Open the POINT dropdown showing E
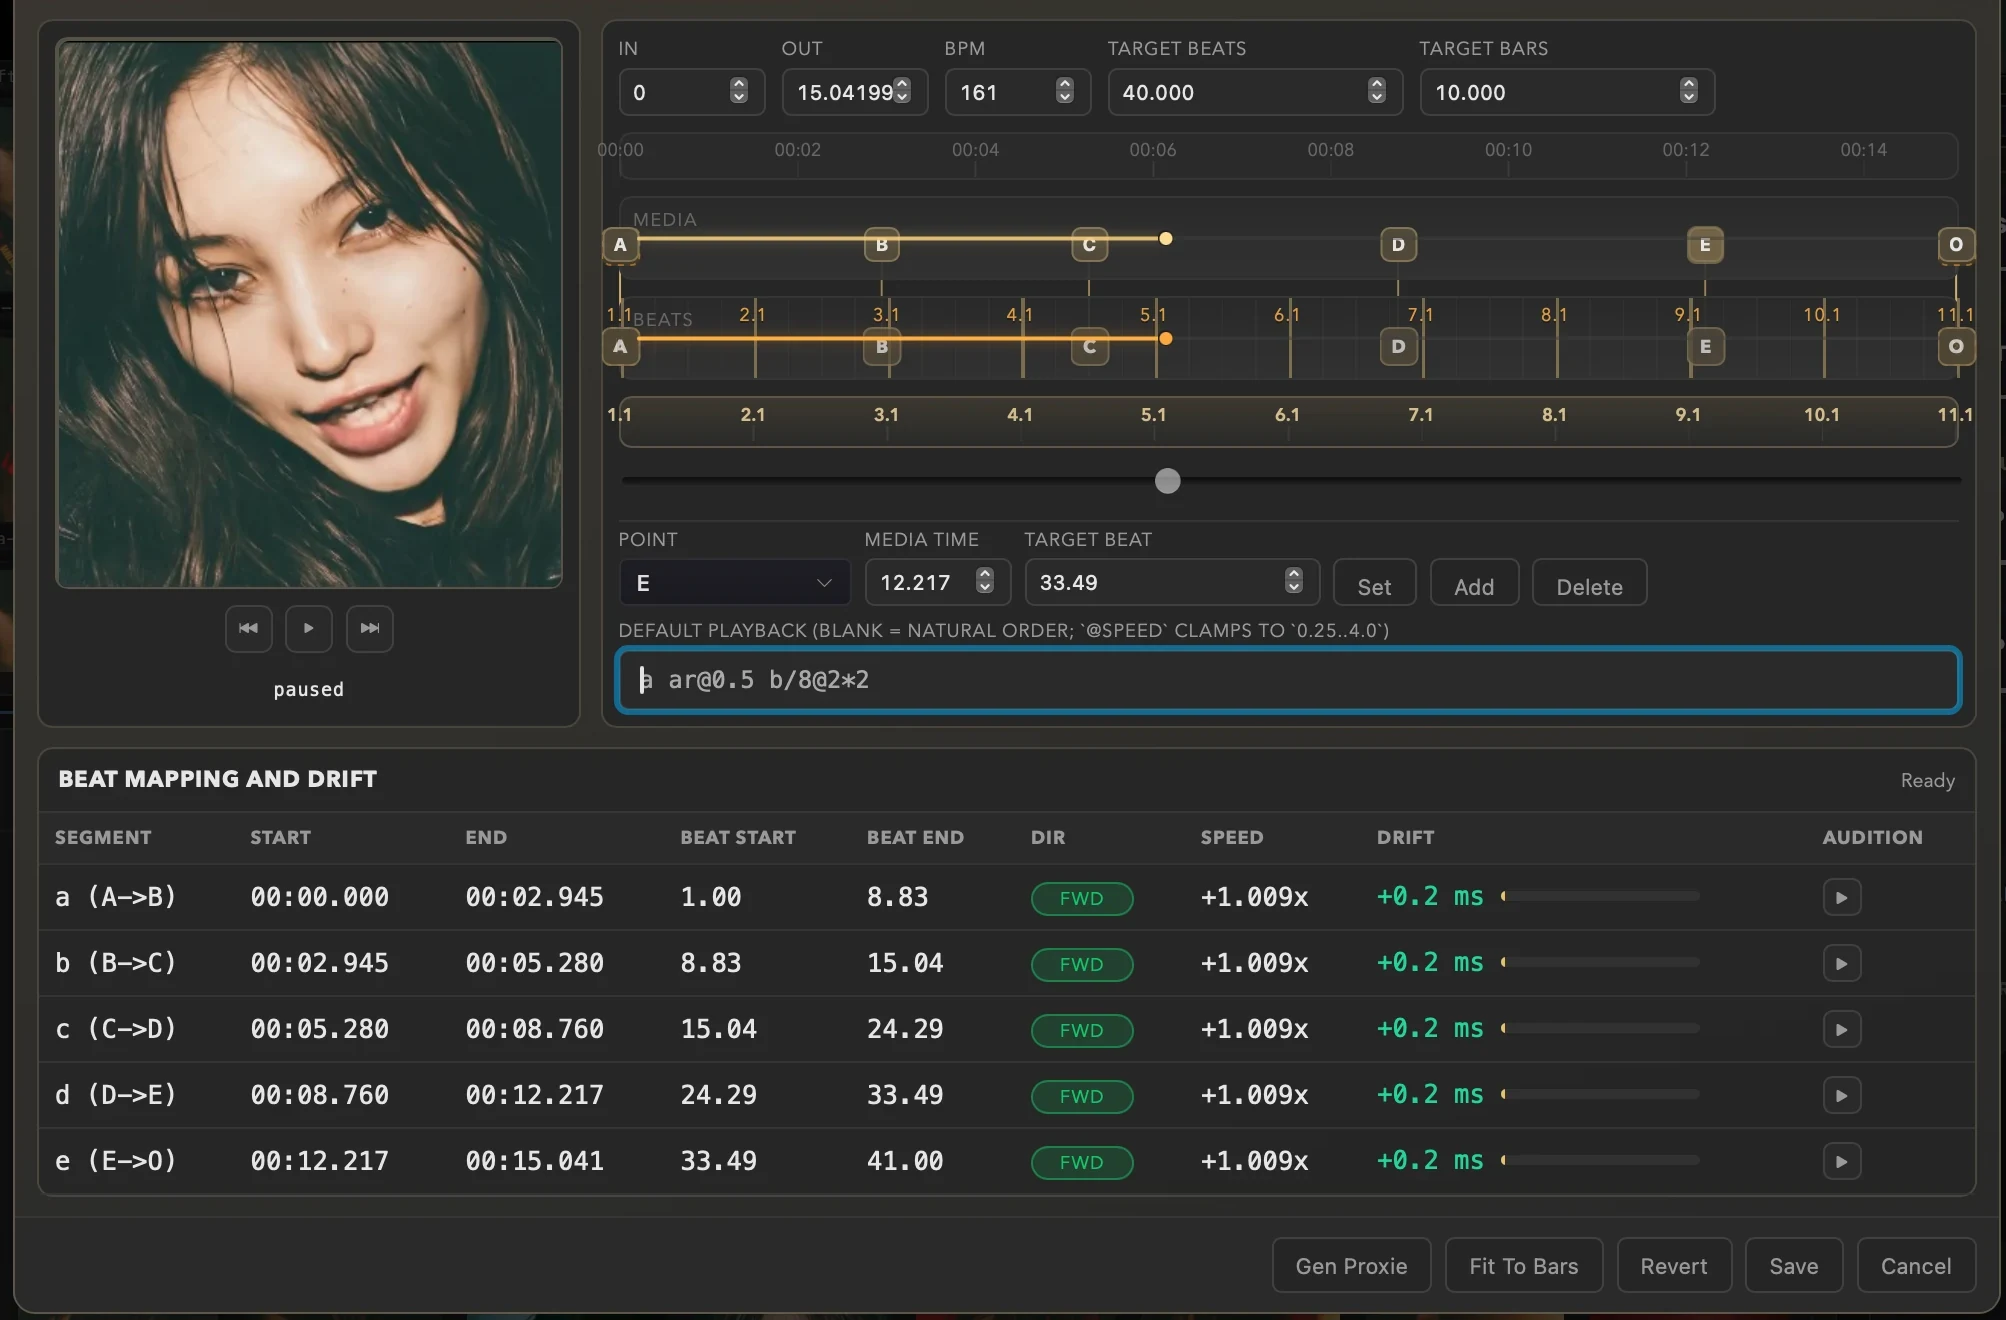2006x1320 pixels. pos(734,583)
